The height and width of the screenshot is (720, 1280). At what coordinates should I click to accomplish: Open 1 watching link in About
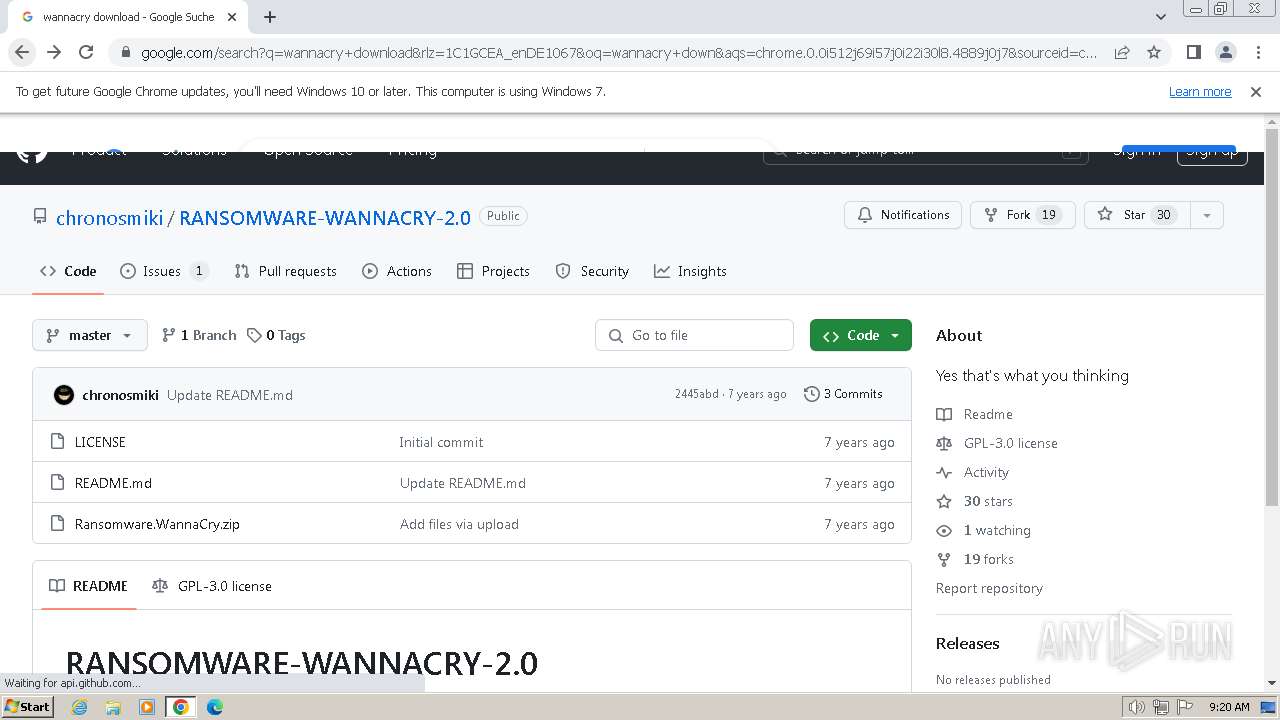[x=984, y=530]
